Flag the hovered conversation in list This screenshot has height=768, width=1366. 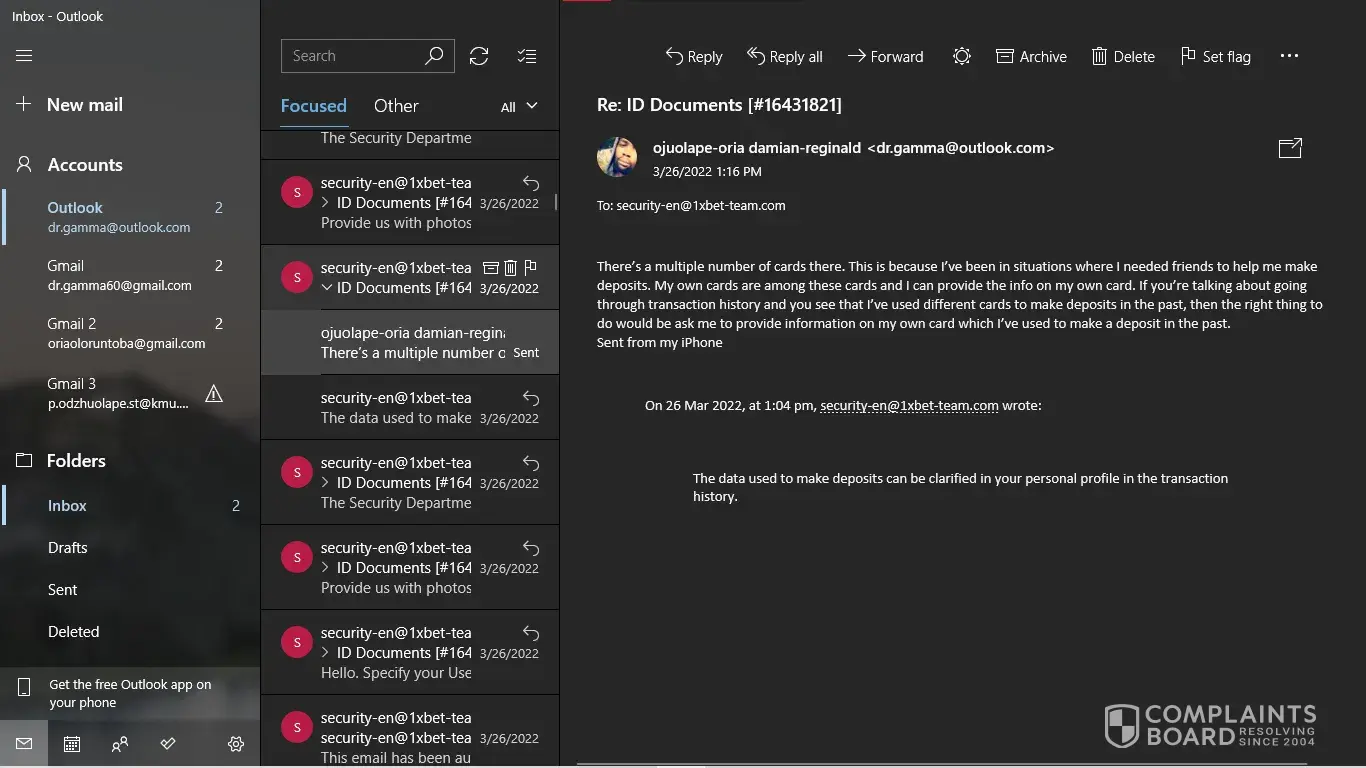click(531, 268)
